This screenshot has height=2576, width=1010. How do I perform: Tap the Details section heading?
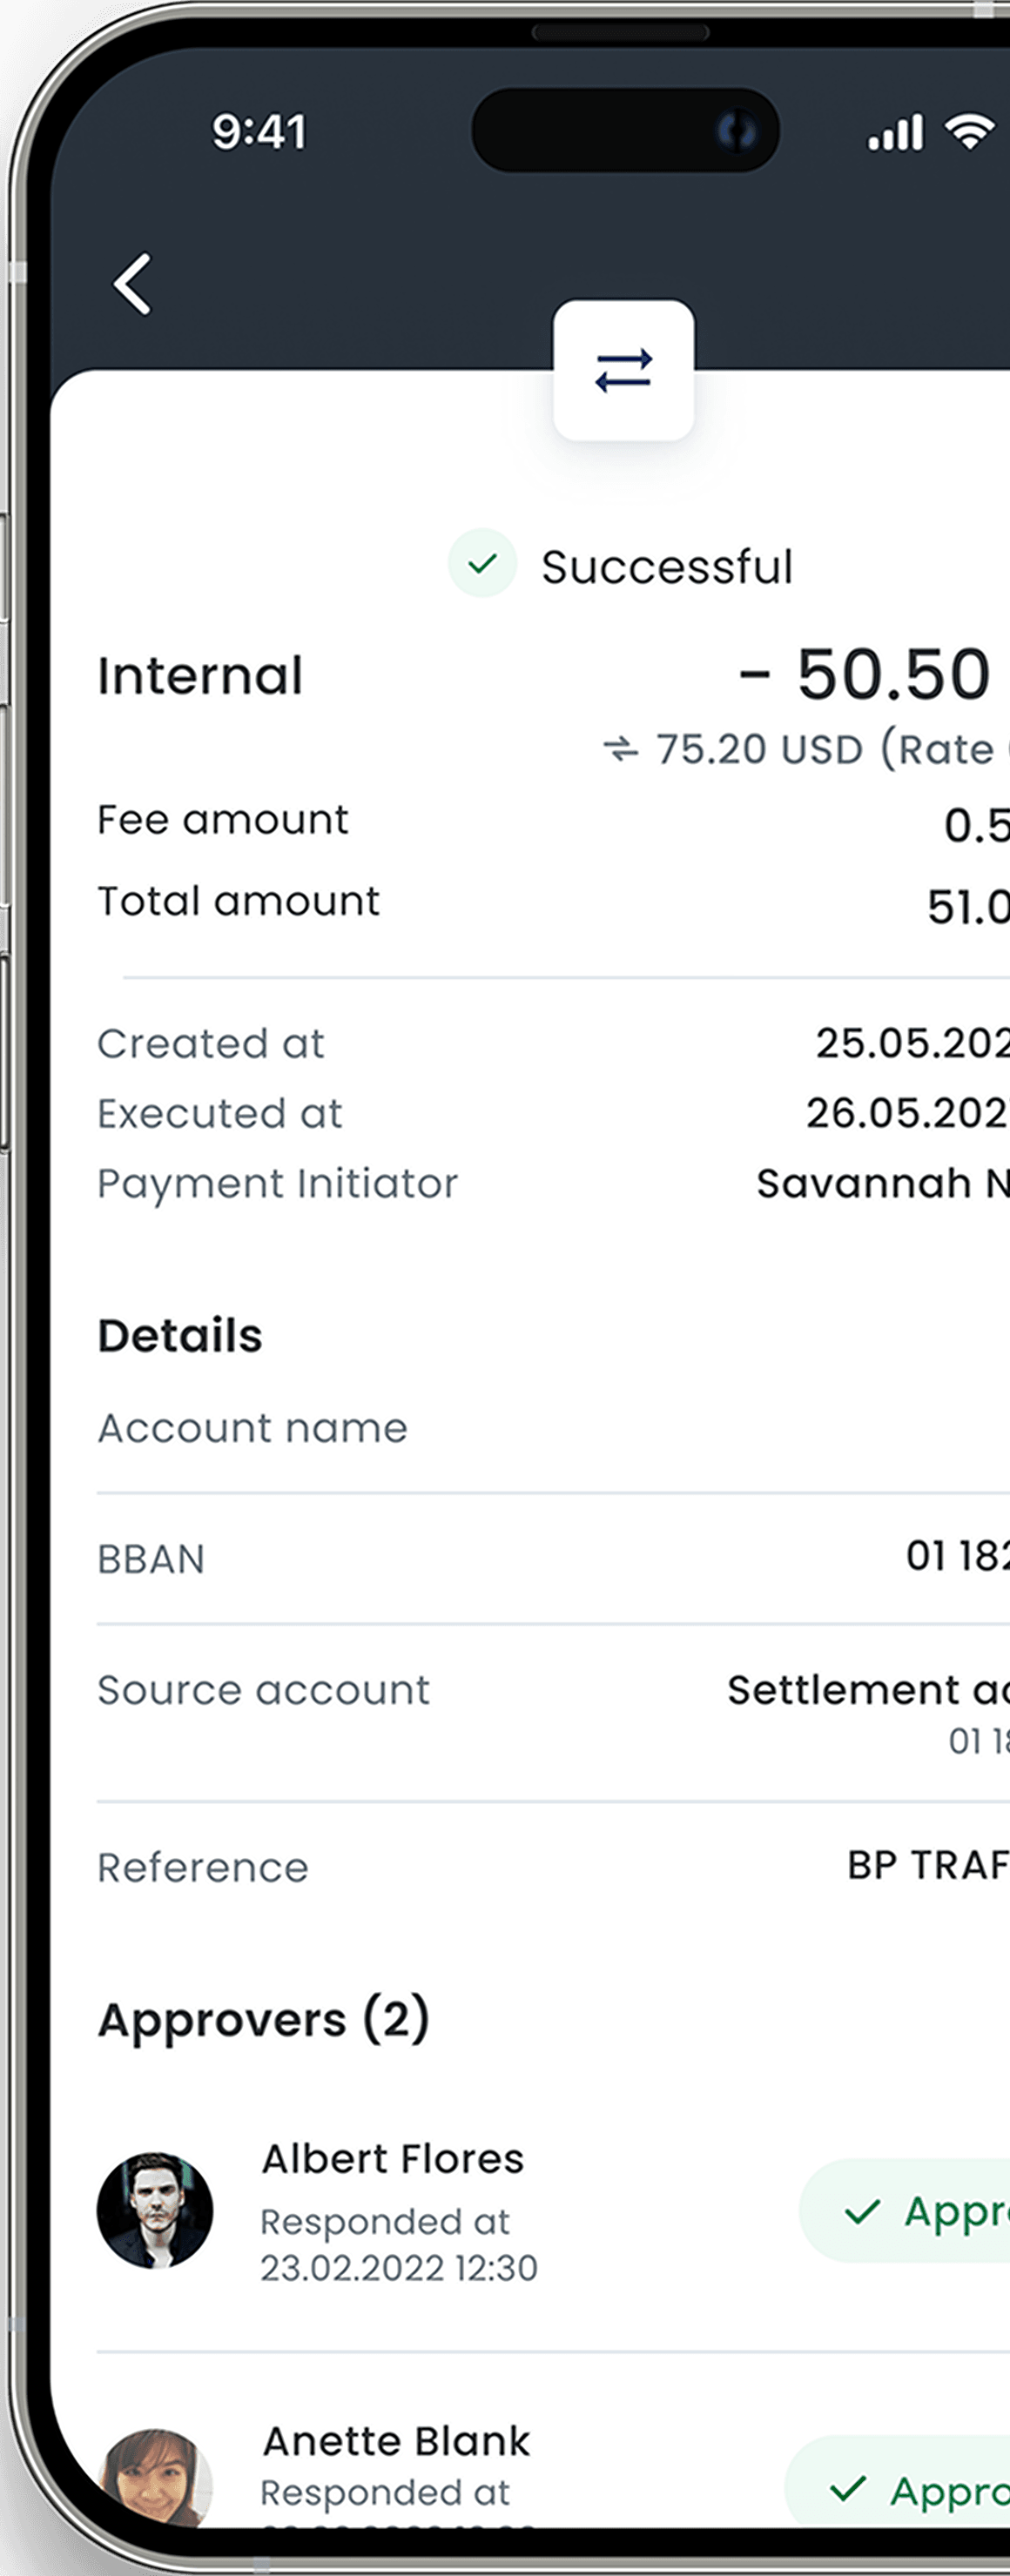[180, 1335]
